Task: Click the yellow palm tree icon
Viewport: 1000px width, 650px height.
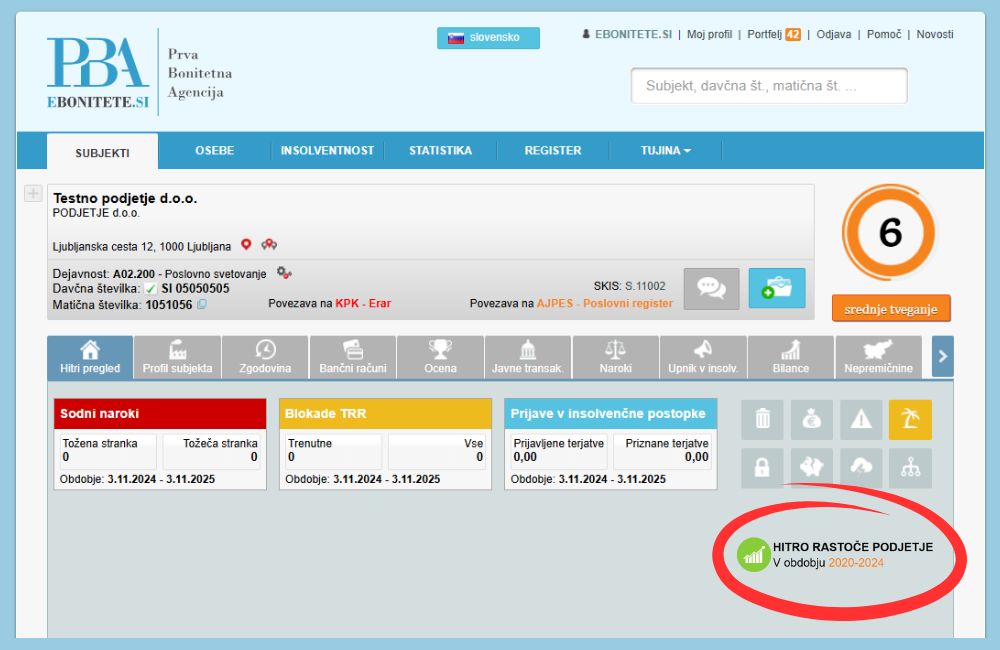Action: coord(910,420)
